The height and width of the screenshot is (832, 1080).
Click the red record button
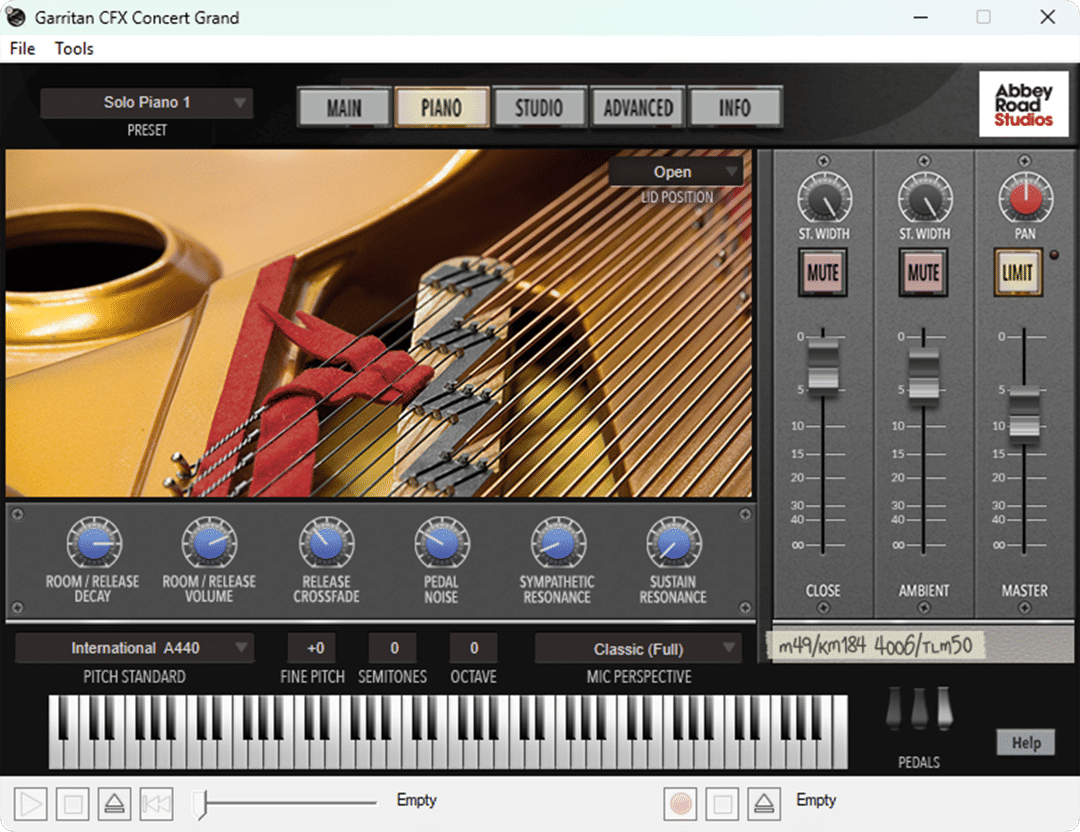(x=681, y=804)
